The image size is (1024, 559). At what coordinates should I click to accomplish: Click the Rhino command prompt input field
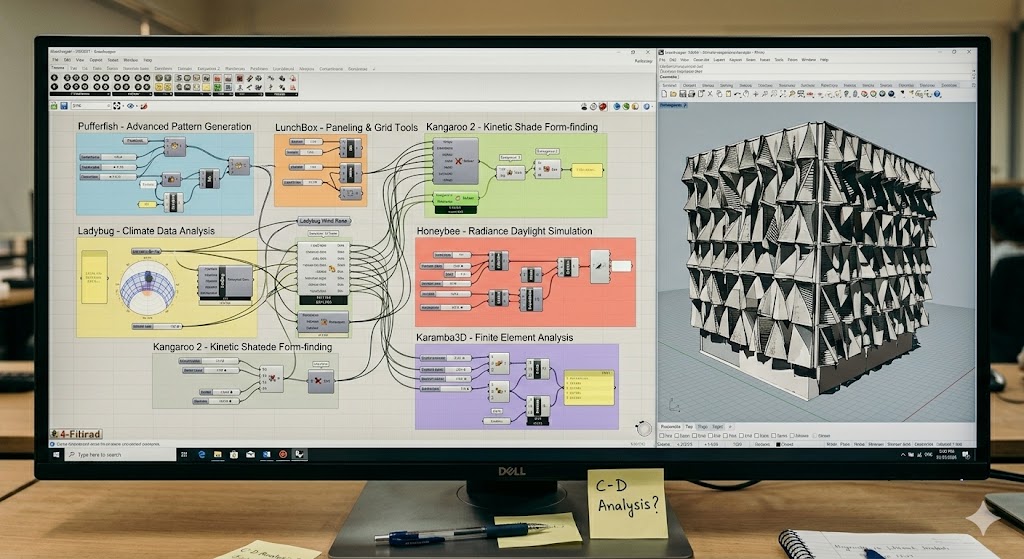tap(816, 77)
